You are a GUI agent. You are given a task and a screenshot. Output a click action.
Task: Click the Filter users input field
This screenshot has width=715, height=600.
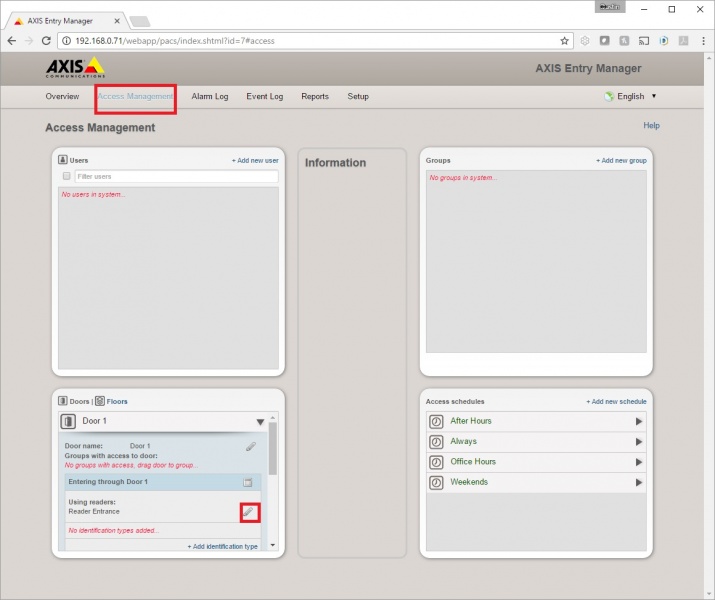[176, 176]
